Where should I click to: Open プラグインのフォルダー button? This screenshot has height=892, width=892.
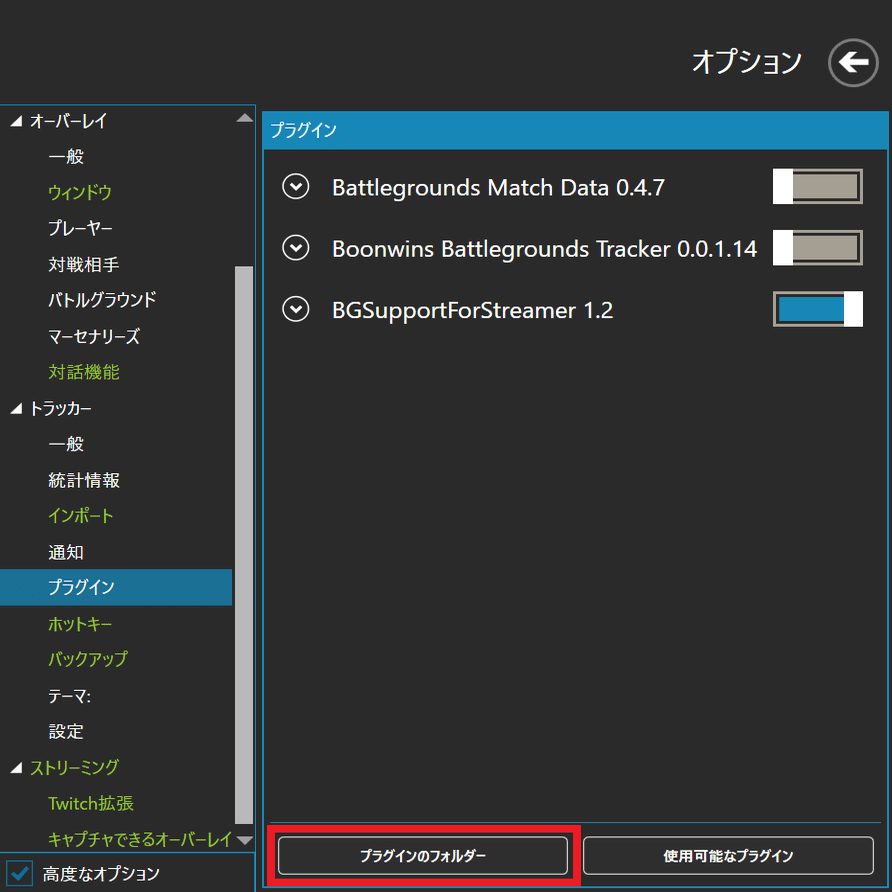point(423,856)
